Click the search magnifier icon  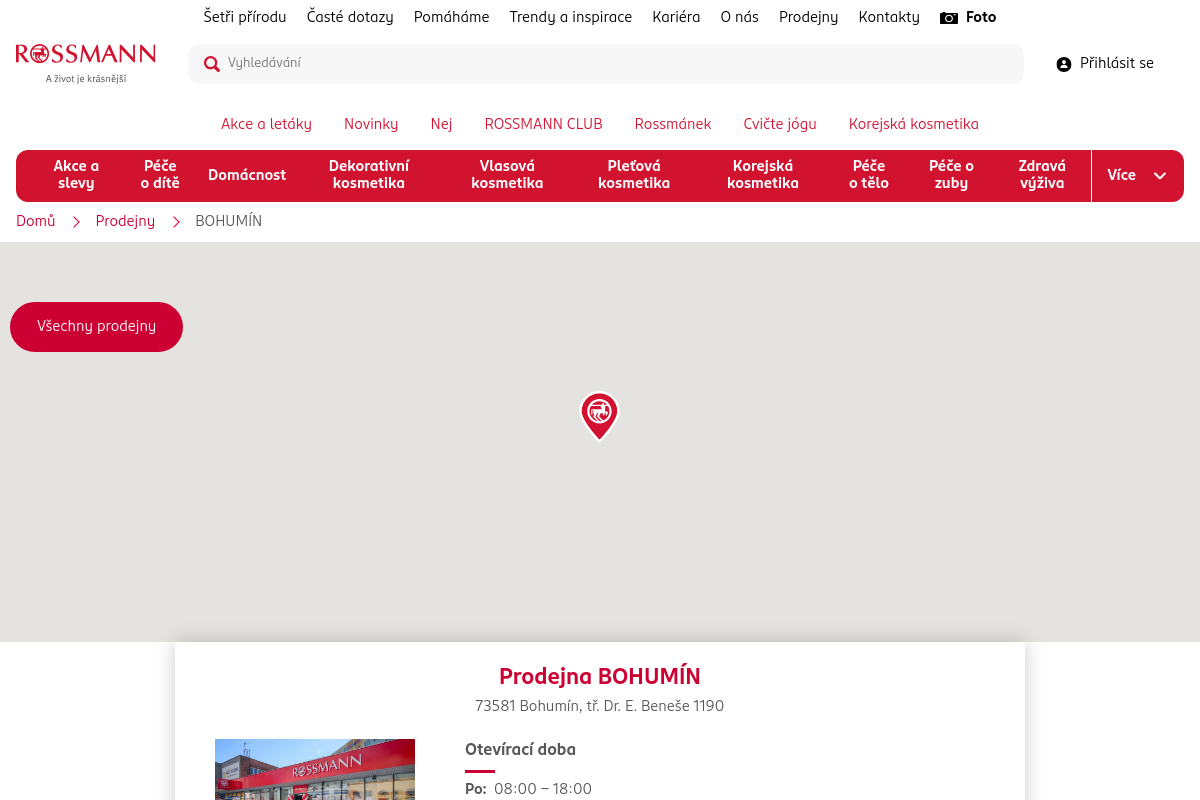click(x=212, y=64)
